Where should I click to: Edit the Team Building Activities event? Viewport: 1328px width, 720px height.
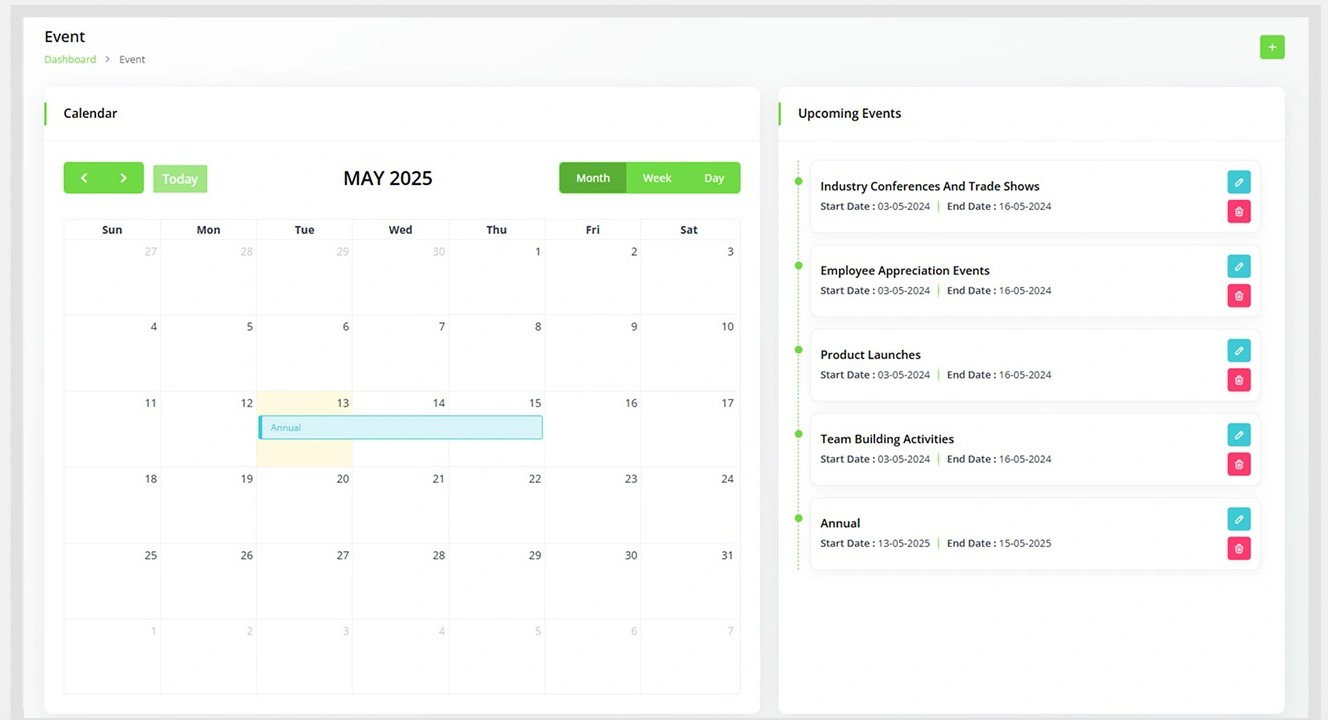1239,435
